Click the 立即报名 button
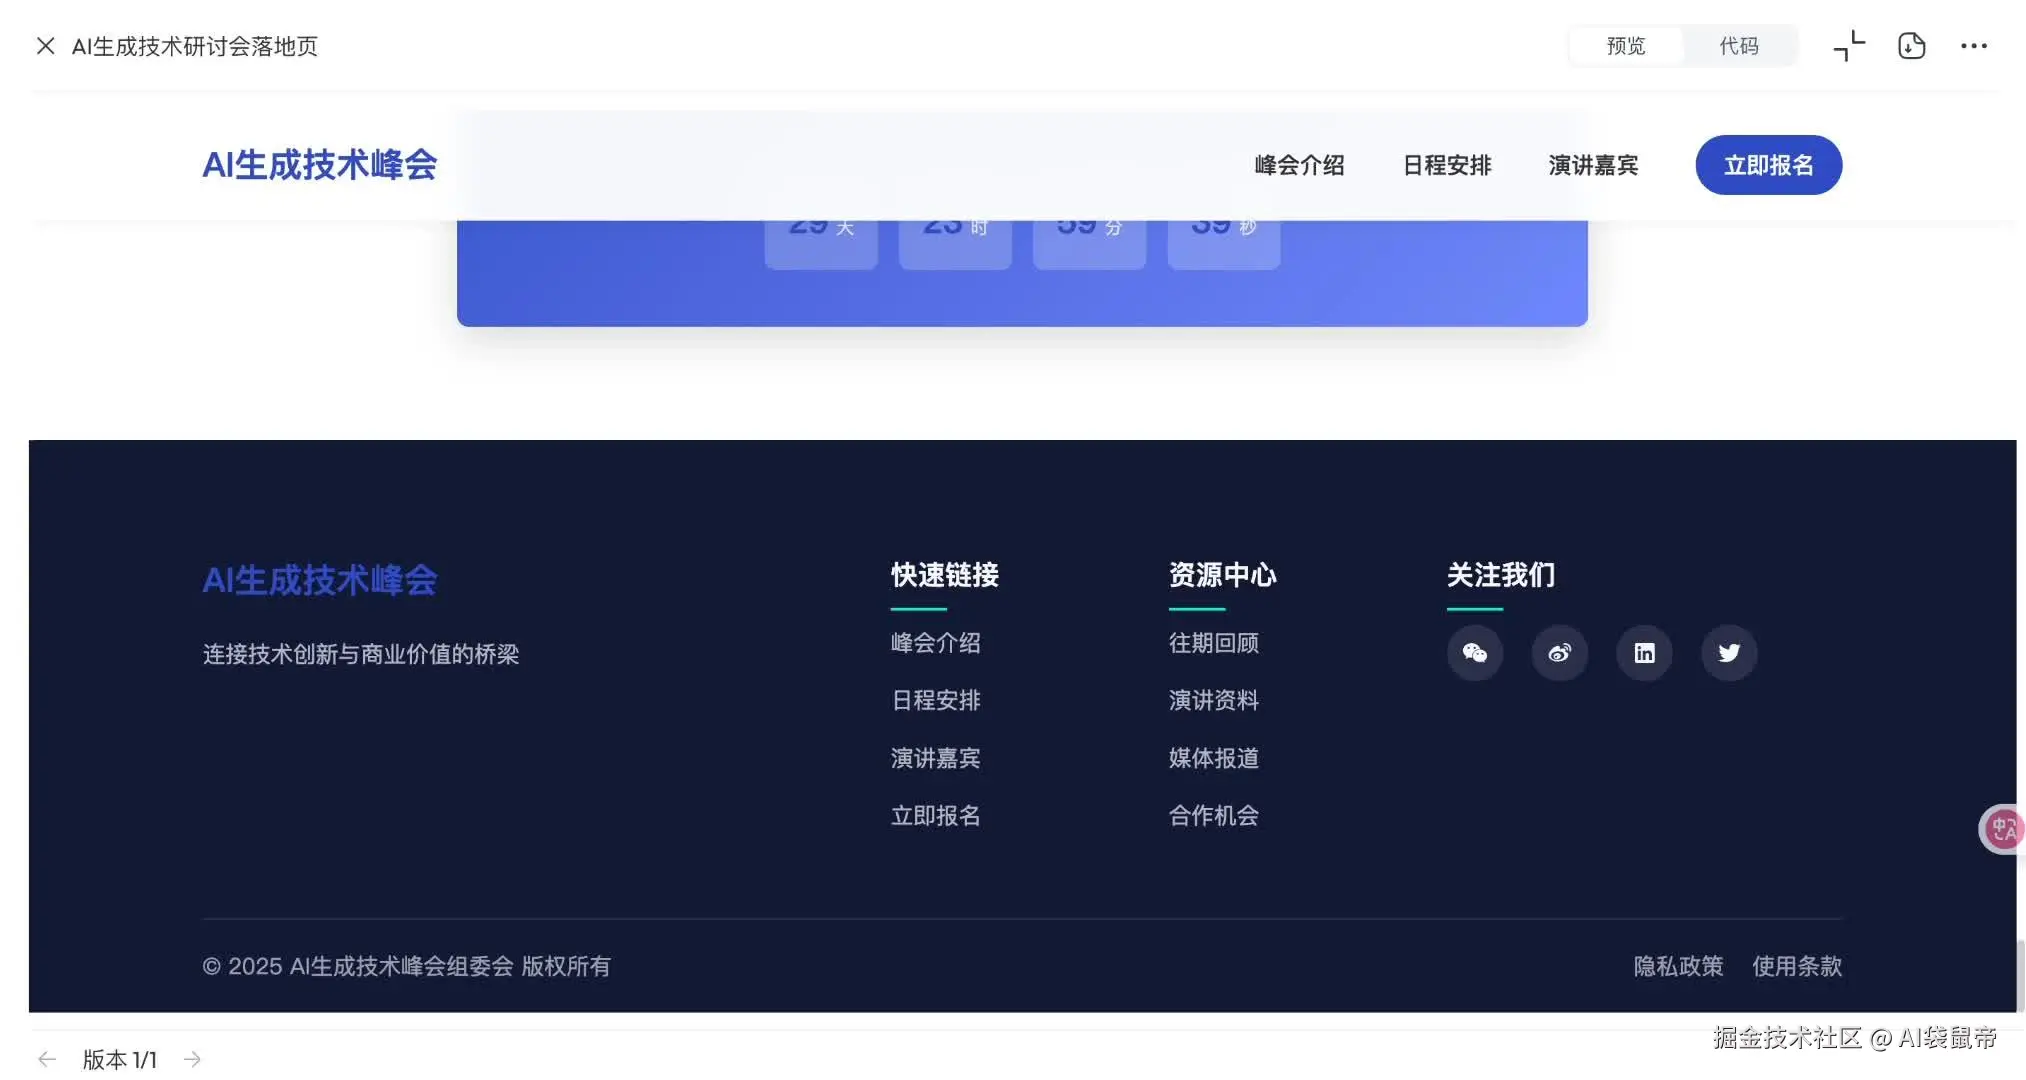The image size is (2026, 1080). (x=1768, y=165)
